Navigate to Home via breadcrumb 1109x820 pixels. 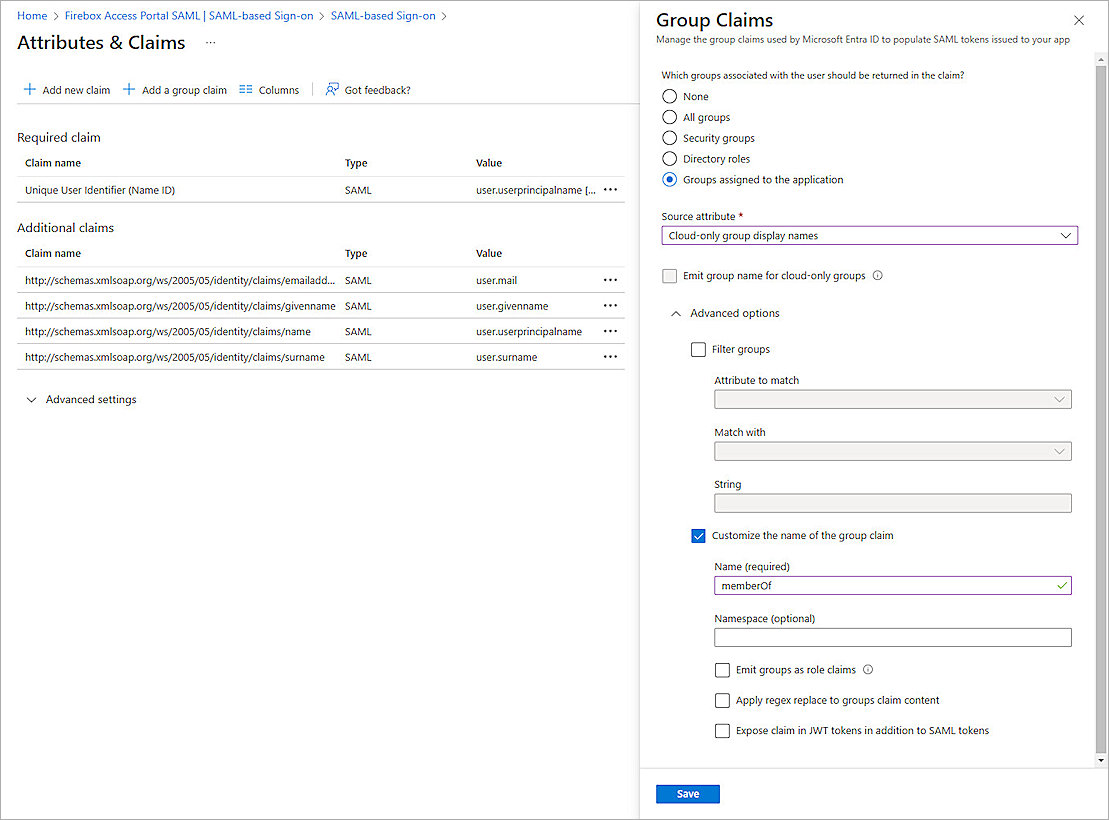[32, 16]
